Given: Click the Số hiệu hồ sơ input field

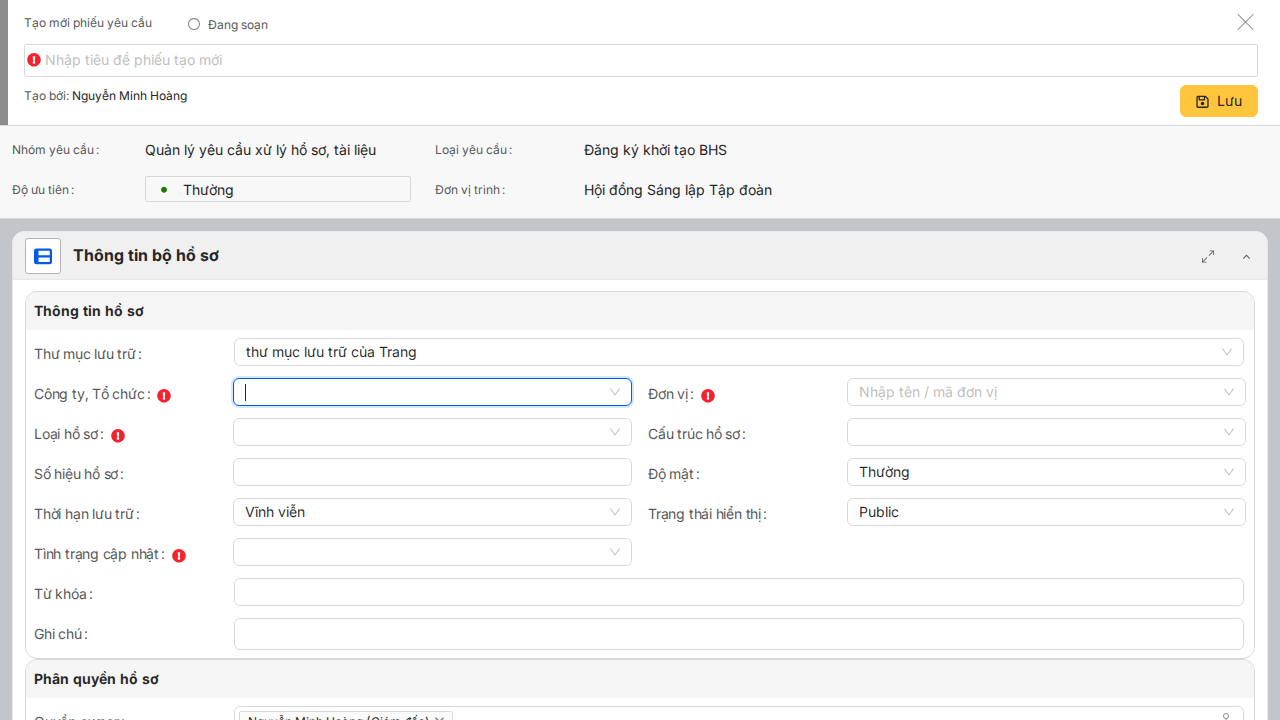Looking at the screenshot, I should (432, 472).
